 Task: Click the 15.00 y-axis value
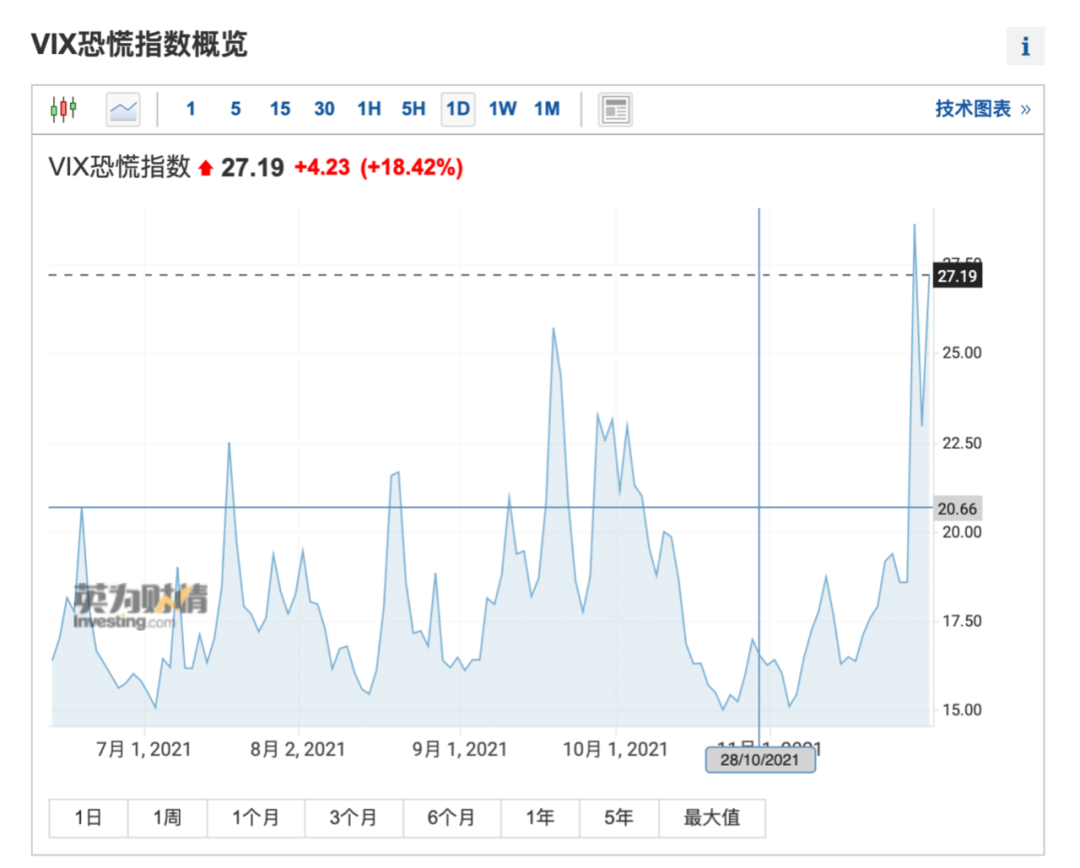pyautogui.click(x=962, y=710)
